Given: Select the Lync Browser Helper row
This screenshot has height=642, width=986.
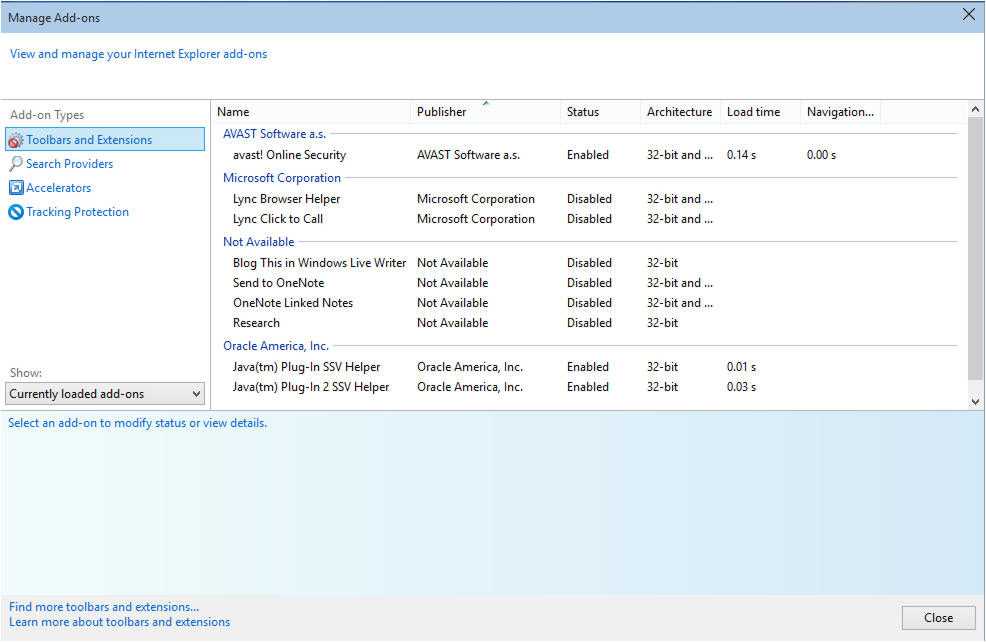Looking at the screenshot, I should (286, 199).
